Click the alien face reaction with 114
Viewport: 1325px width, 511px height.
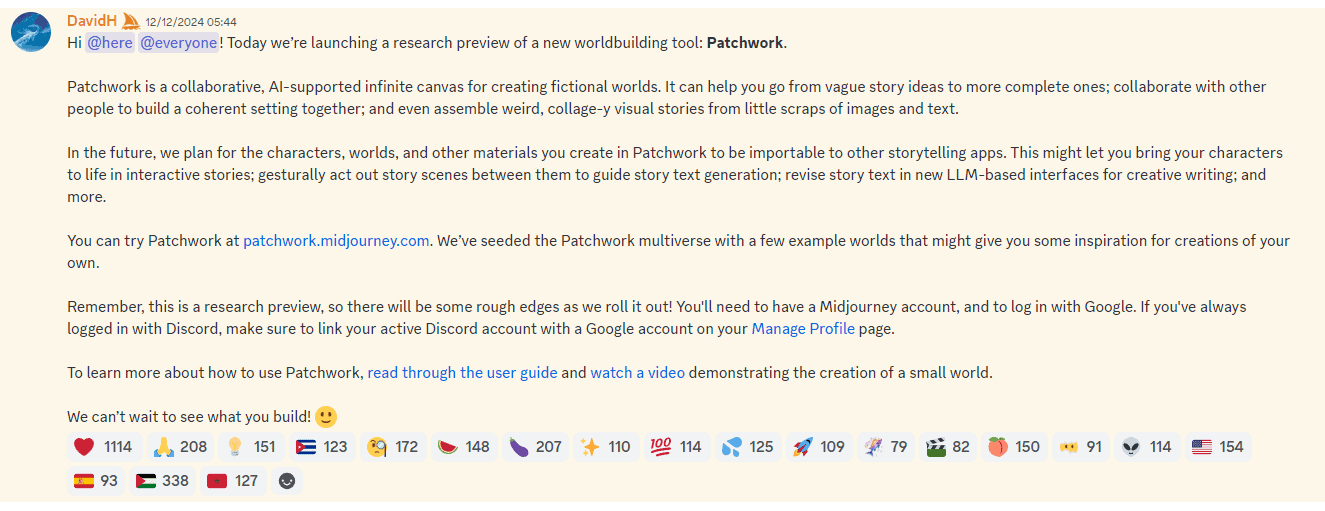(x=1147, y=447)
